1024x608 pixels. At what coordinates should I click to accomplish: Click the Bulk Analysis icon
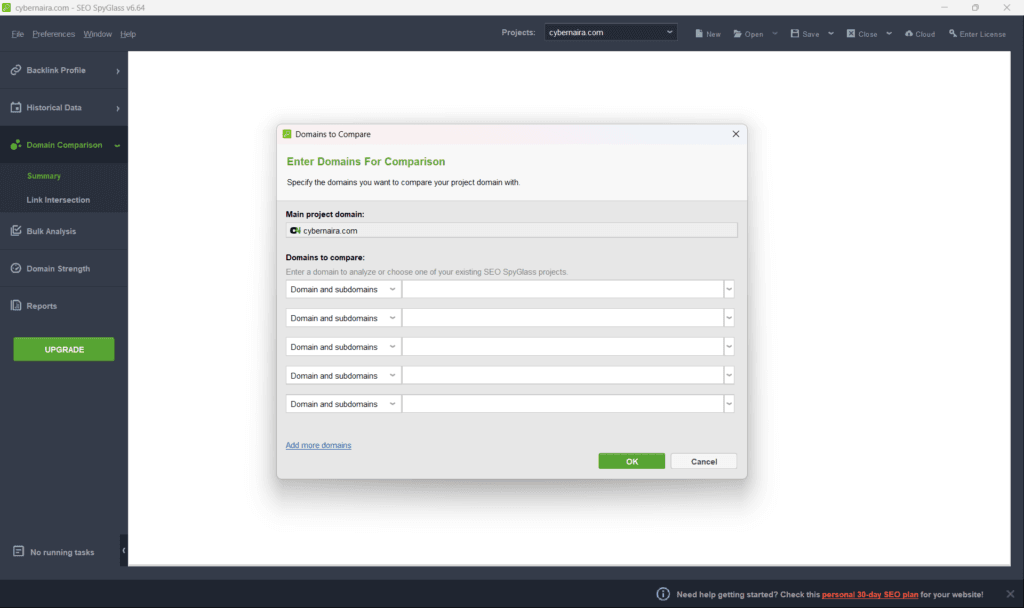[x=16, y=231]
